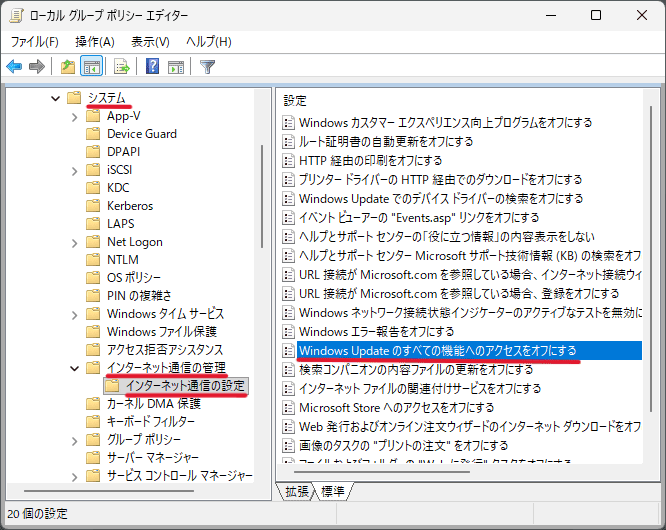The image size is (666, 530).
Task: Select ヘルプとサポート センターの役に立つ情報 policy
Action: point(447,237)
